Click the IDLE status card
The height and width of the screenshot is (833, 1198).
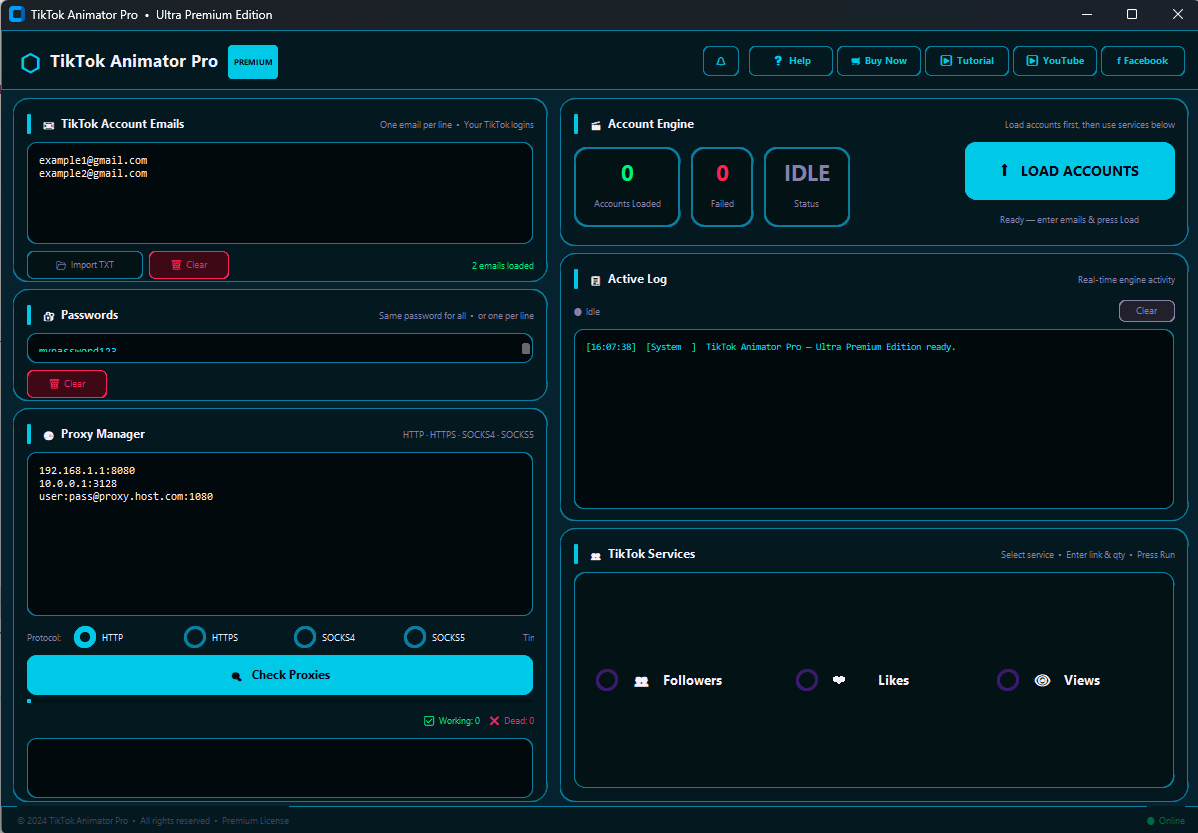coord(807,187)
